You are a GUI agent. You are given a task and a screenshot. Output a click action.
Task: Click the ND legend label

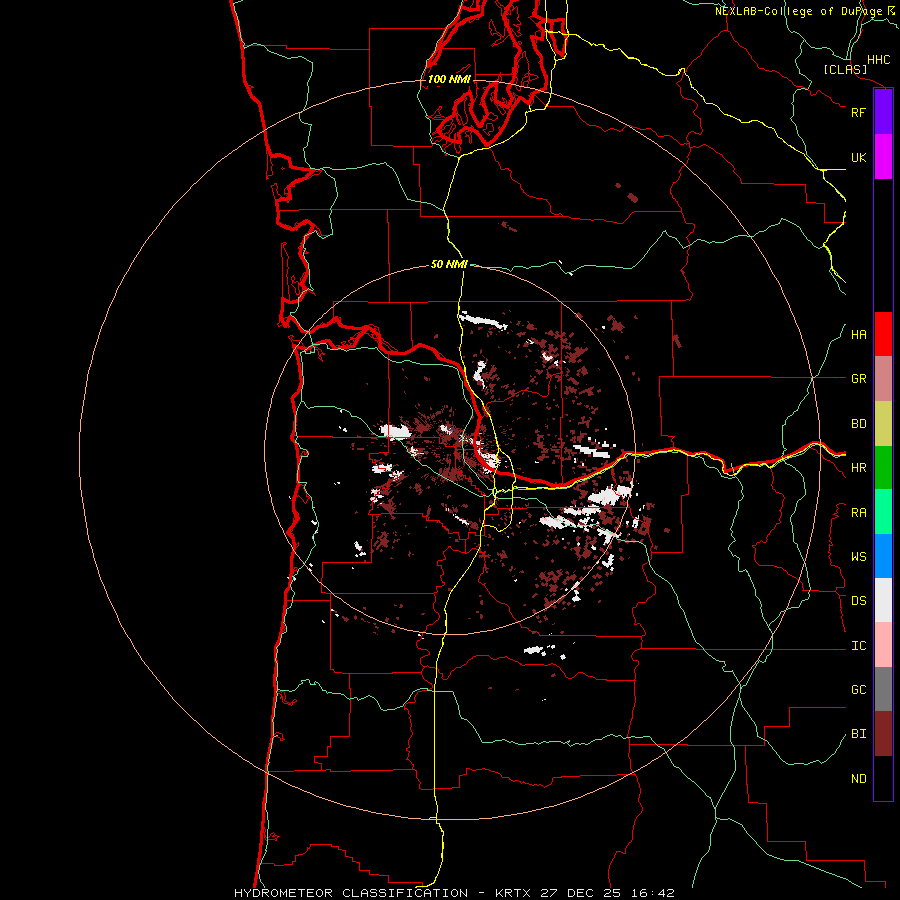tap(858, 779)
